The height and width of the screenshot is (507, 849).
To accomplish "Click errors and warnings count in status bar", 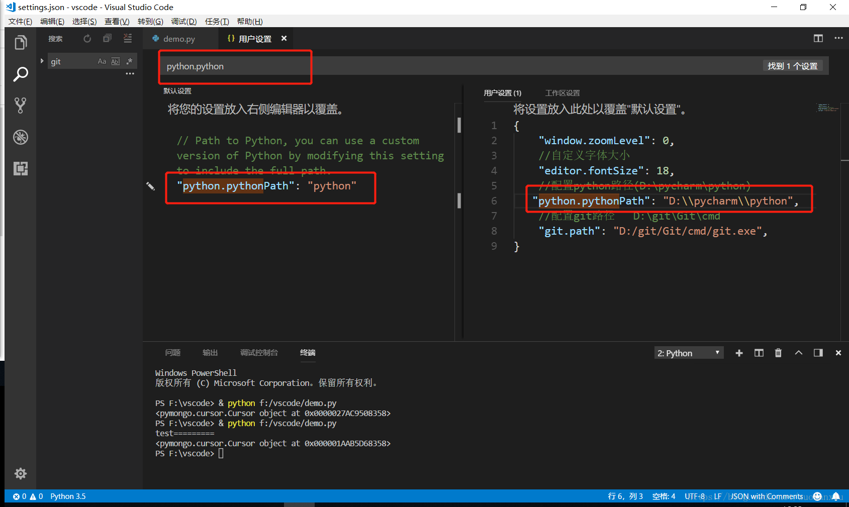I will coord(28,496).
